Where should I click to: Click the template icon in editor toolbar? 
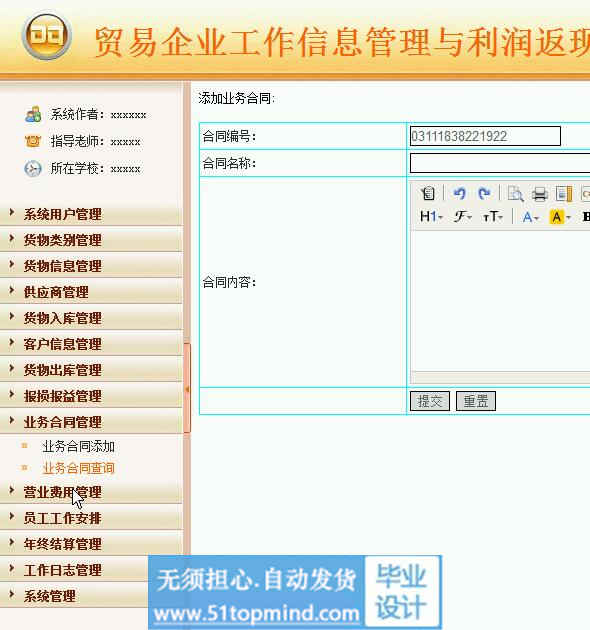point(563,194)
